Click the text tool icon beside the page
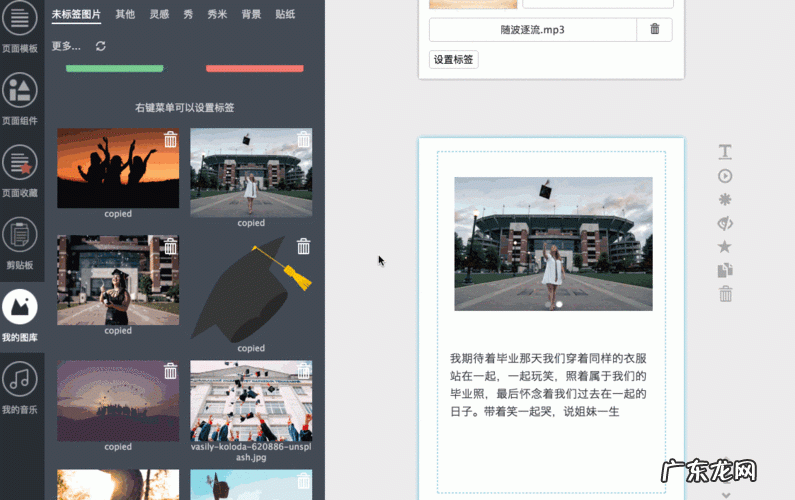This screenshot has height=500, width=795. click(x=725, y=152)
